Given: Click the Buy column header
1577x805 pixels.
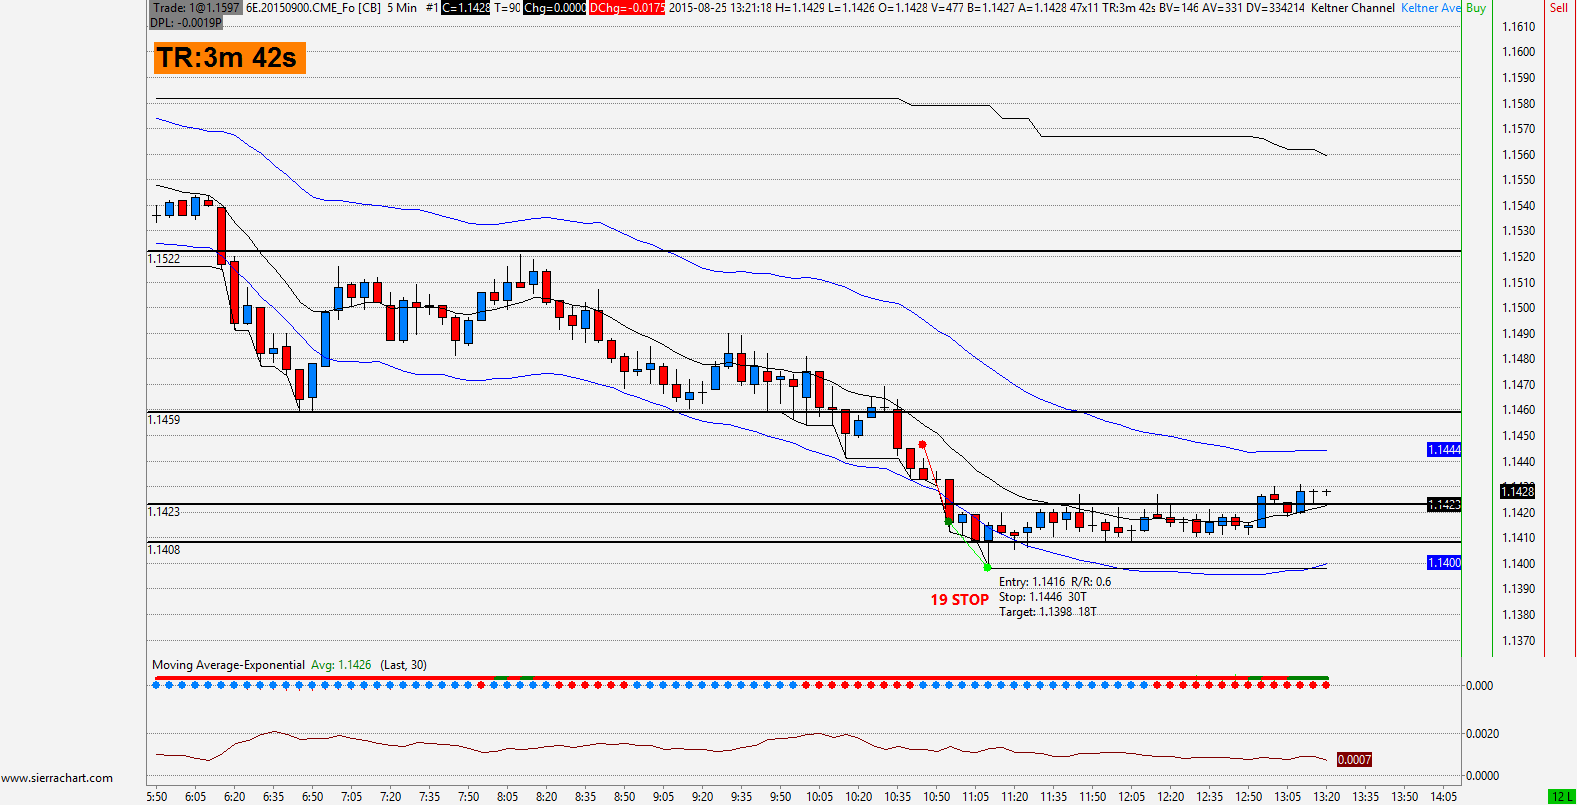Looking at the screenshot, I should coord(1476,8).
